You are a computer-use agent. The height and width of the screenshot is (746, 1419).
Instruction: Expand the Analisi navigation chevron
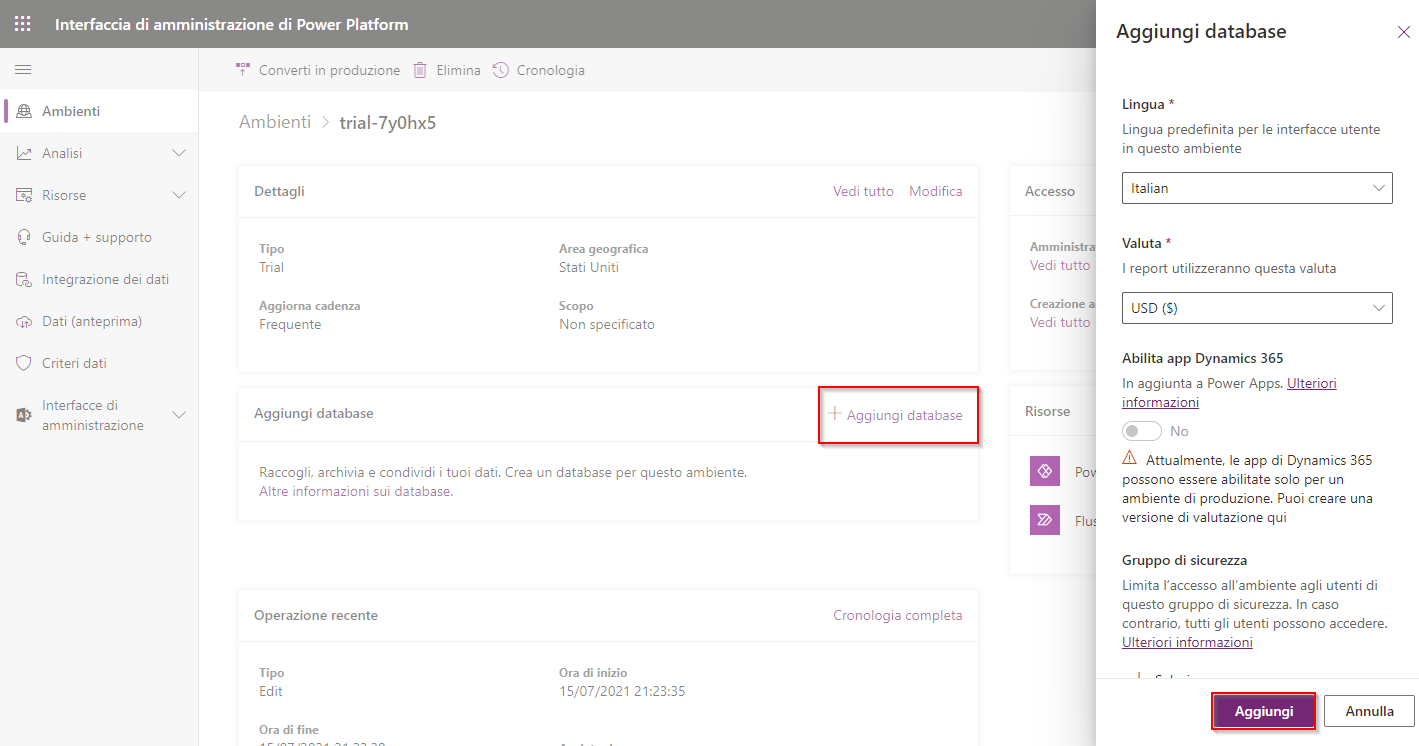(180, 153)
